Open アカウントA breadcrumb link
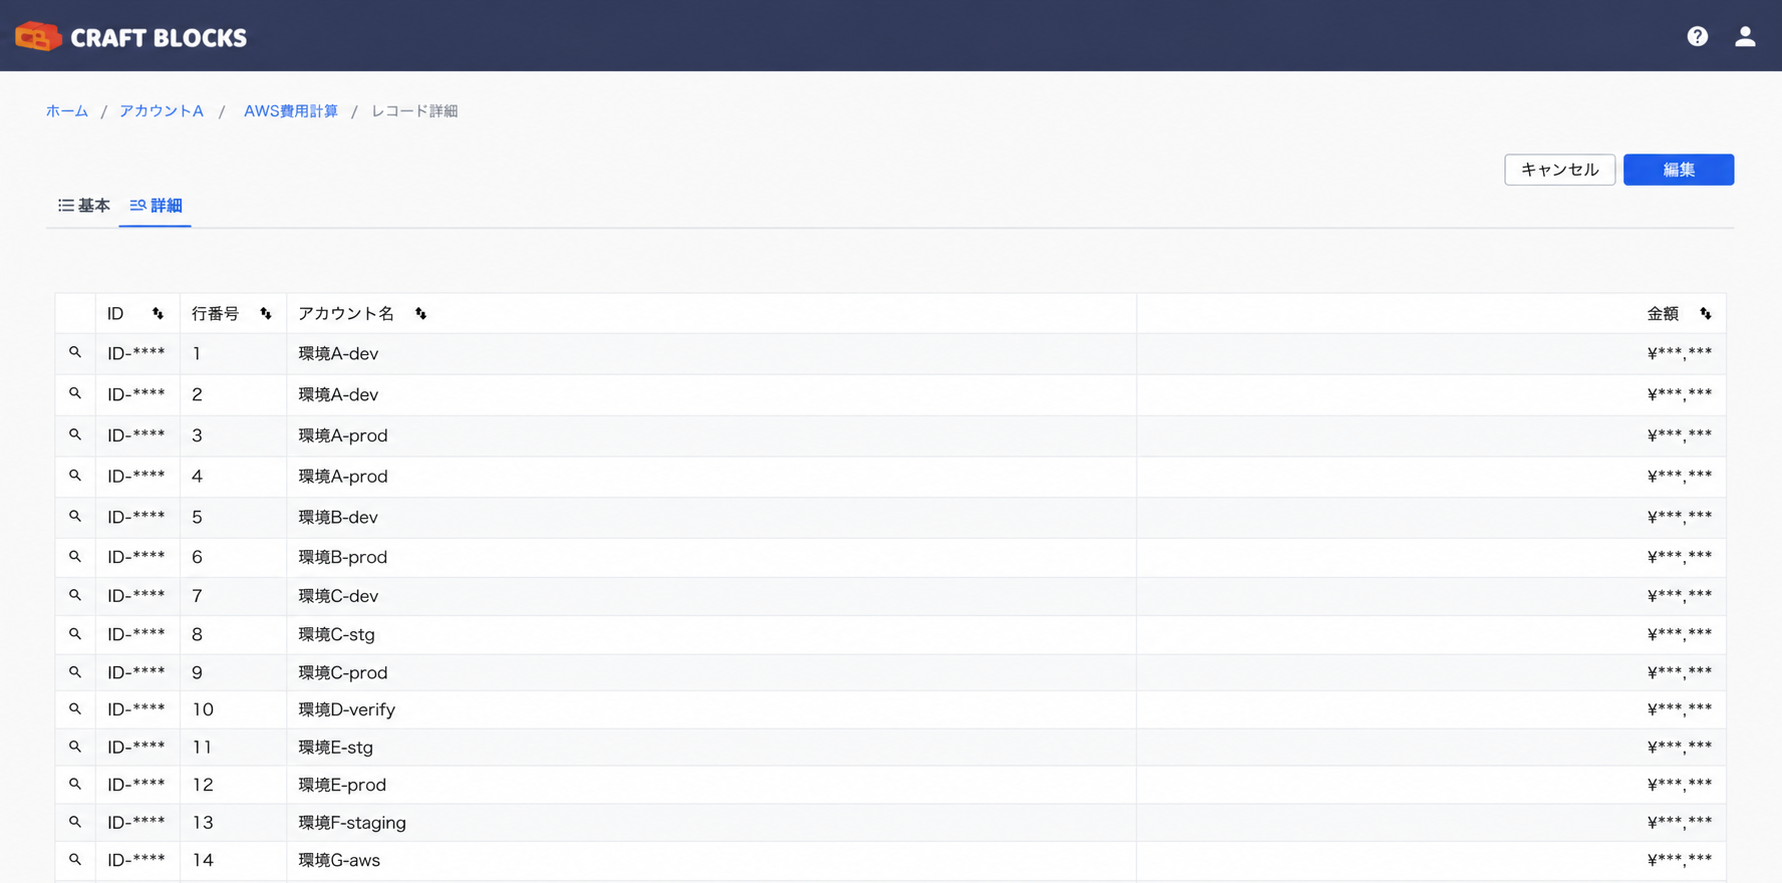Viewport: 1782px width, 883px height. tap(162, 111)
